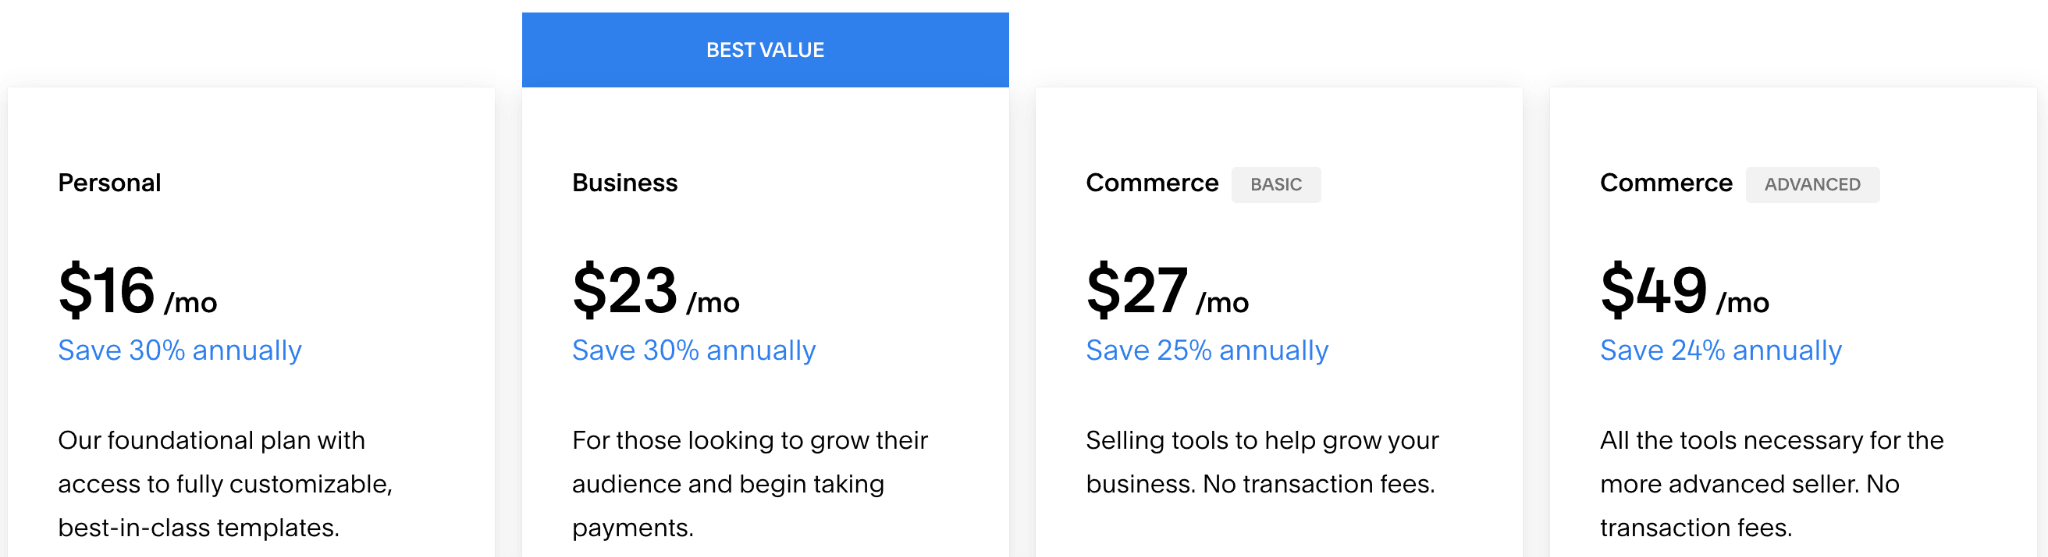2048x557 pixels.
Task: Select the Commerce title beside ADVANCED badge
Action: [1666, 183]
